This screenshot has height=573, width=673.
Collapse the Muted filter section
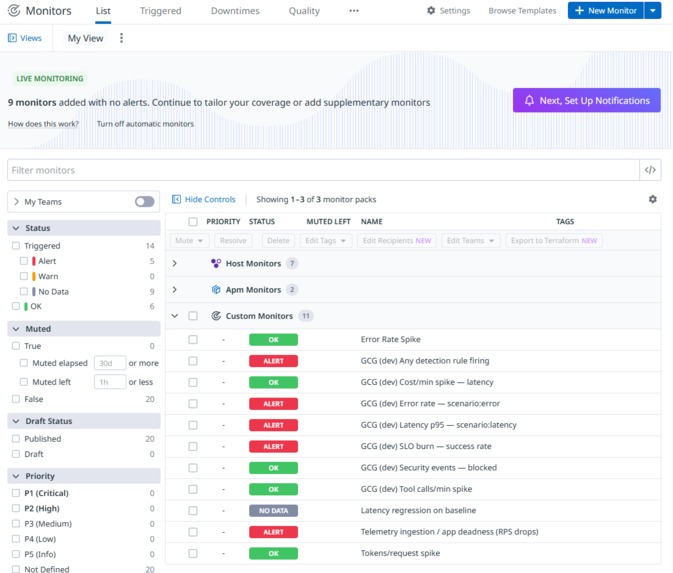click(16, 329)
